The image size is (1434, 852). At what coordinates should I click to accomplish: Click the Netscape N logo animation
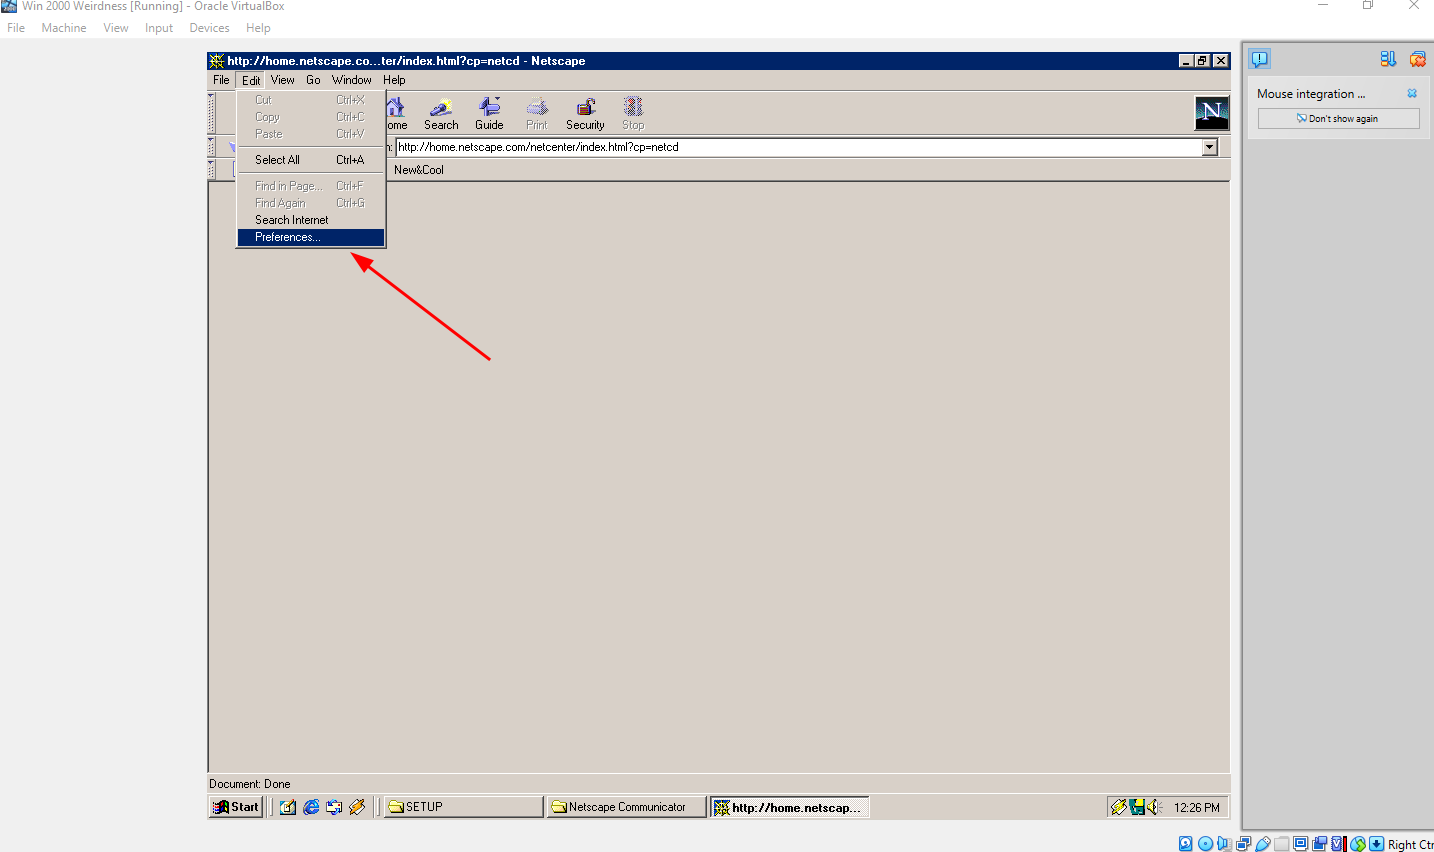click(1211, 113)
